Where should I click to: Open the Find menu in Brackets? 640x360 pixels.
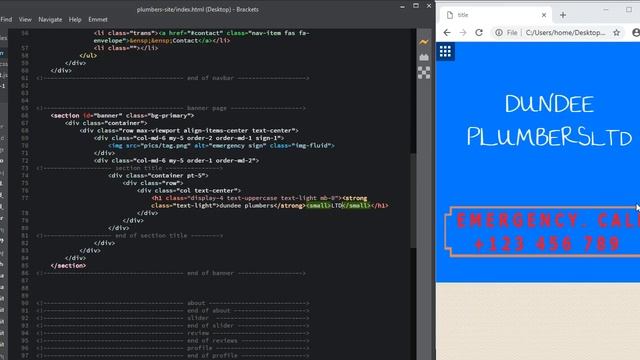pos(6,19)
